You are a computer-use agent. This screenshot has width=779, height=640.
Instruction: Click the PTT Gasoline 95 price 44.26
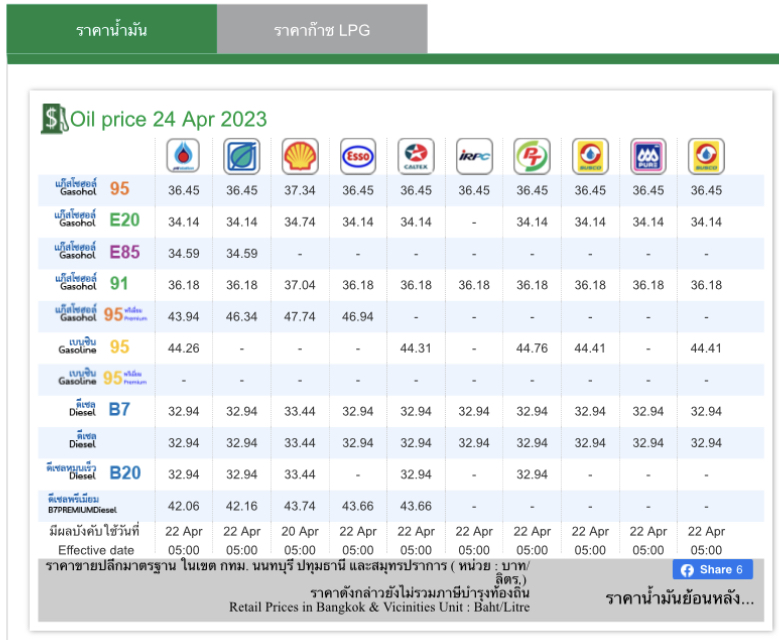click(183, 348)
